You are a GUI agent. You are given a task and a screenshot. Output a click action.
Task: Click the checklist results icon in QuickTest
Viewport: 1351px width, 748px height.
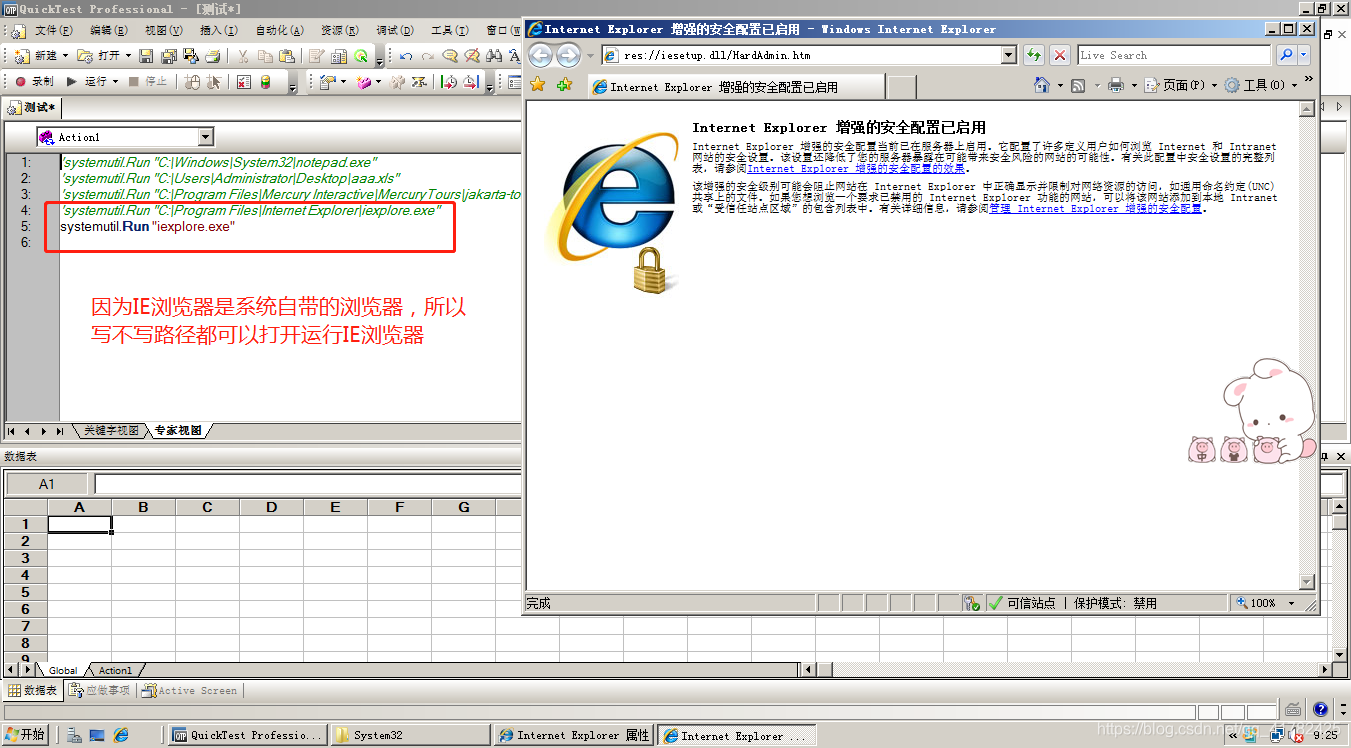[x=243, y=81]
